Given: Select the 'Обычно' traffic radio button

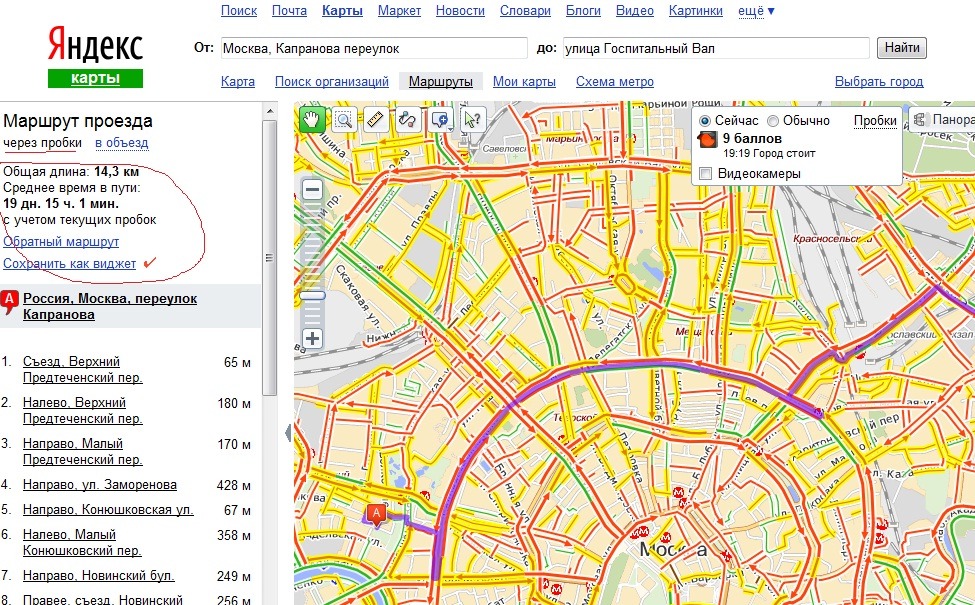Looking at the screenshot, I should 773,120.
